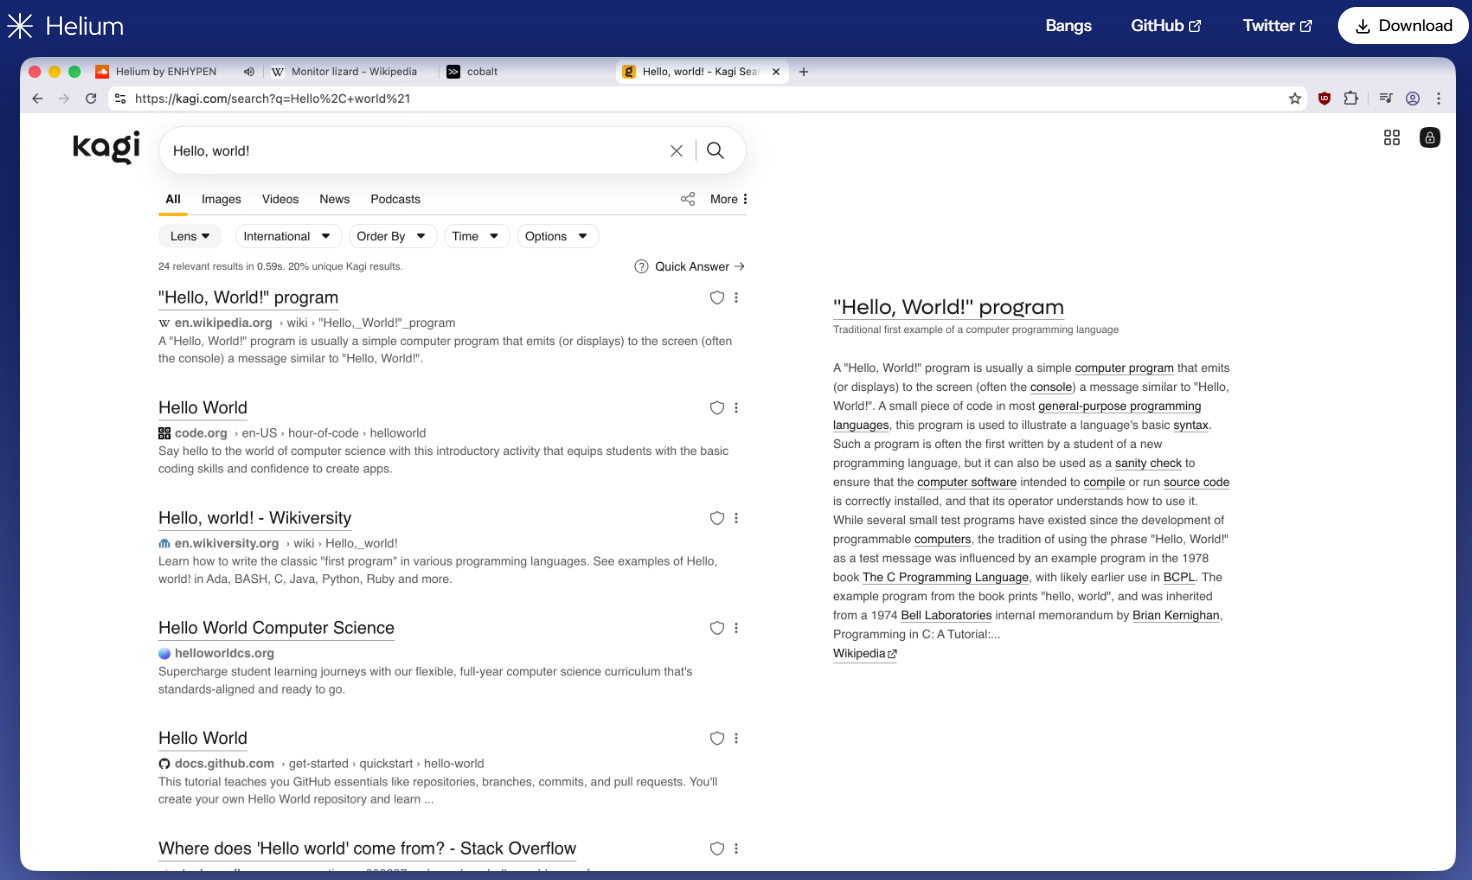Switch to the Images search tab
Image resolution: width=1472 pixels, height=880 pixels.
click(221, 199)
